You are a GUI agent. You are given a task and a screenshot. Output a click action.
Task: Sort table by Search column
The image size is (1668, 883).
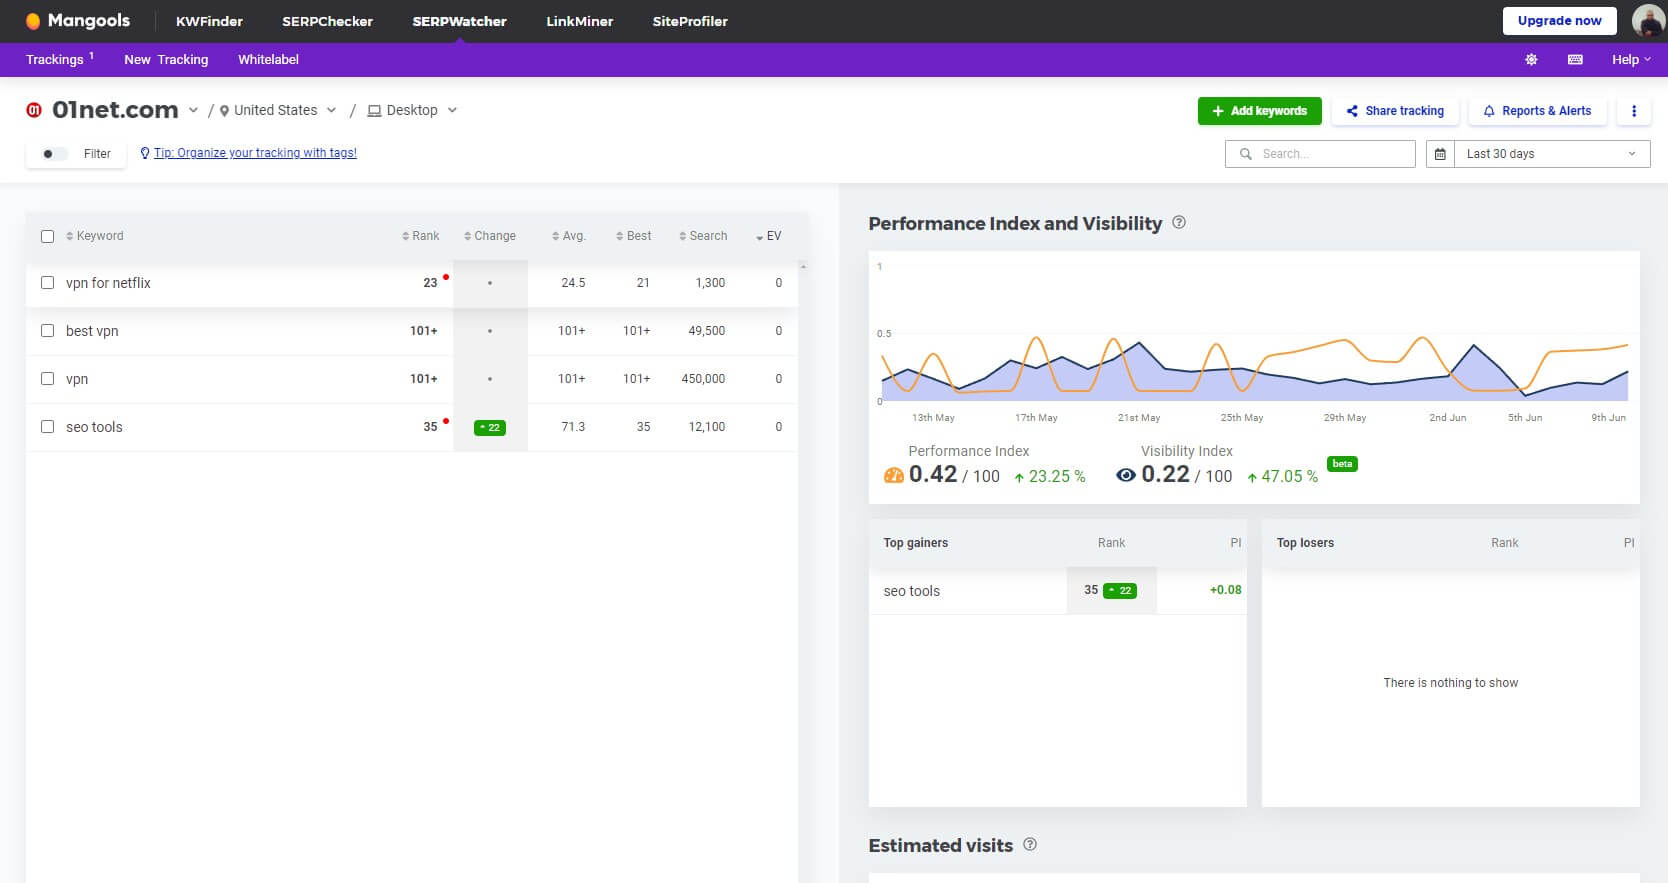(703, 236)
